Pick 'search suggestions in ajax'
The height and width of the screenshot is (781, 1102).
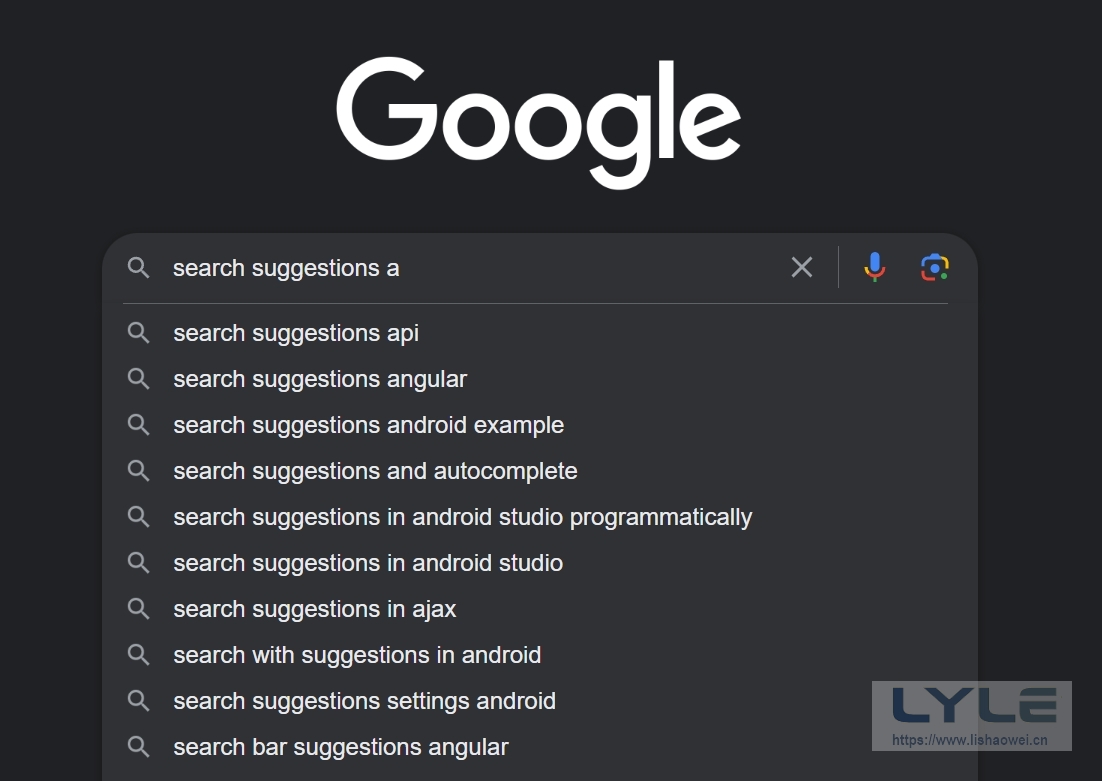[540, 609]
